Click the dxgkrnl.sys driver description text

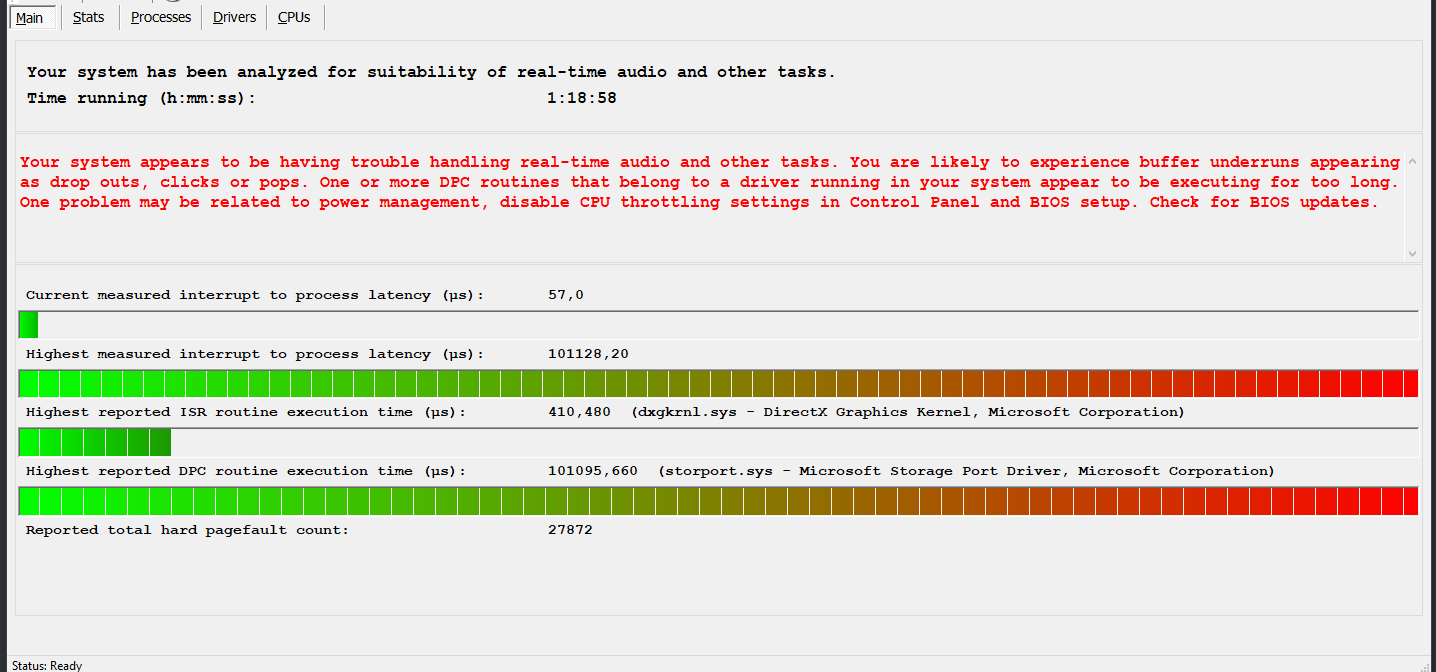[x=908, y=412]
